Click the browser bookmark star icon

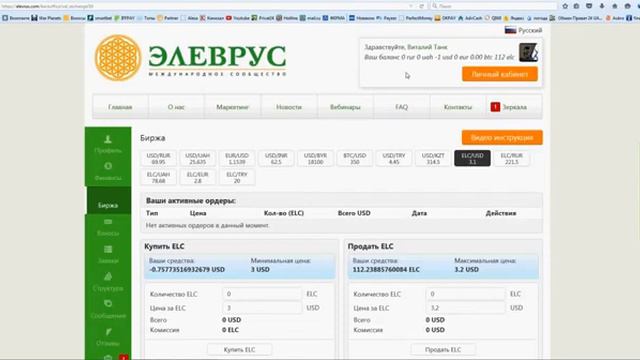(565, 6)
